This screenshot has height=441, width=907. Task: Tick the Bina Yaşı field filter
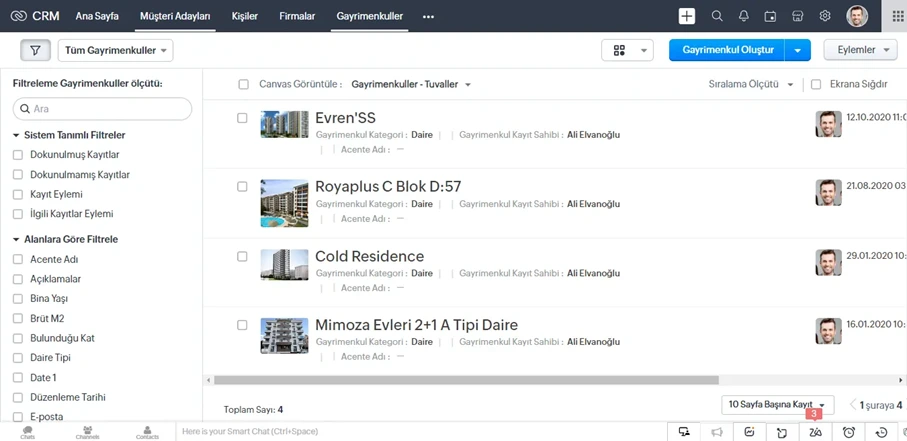pyautogui.click(x=18, y=299)
